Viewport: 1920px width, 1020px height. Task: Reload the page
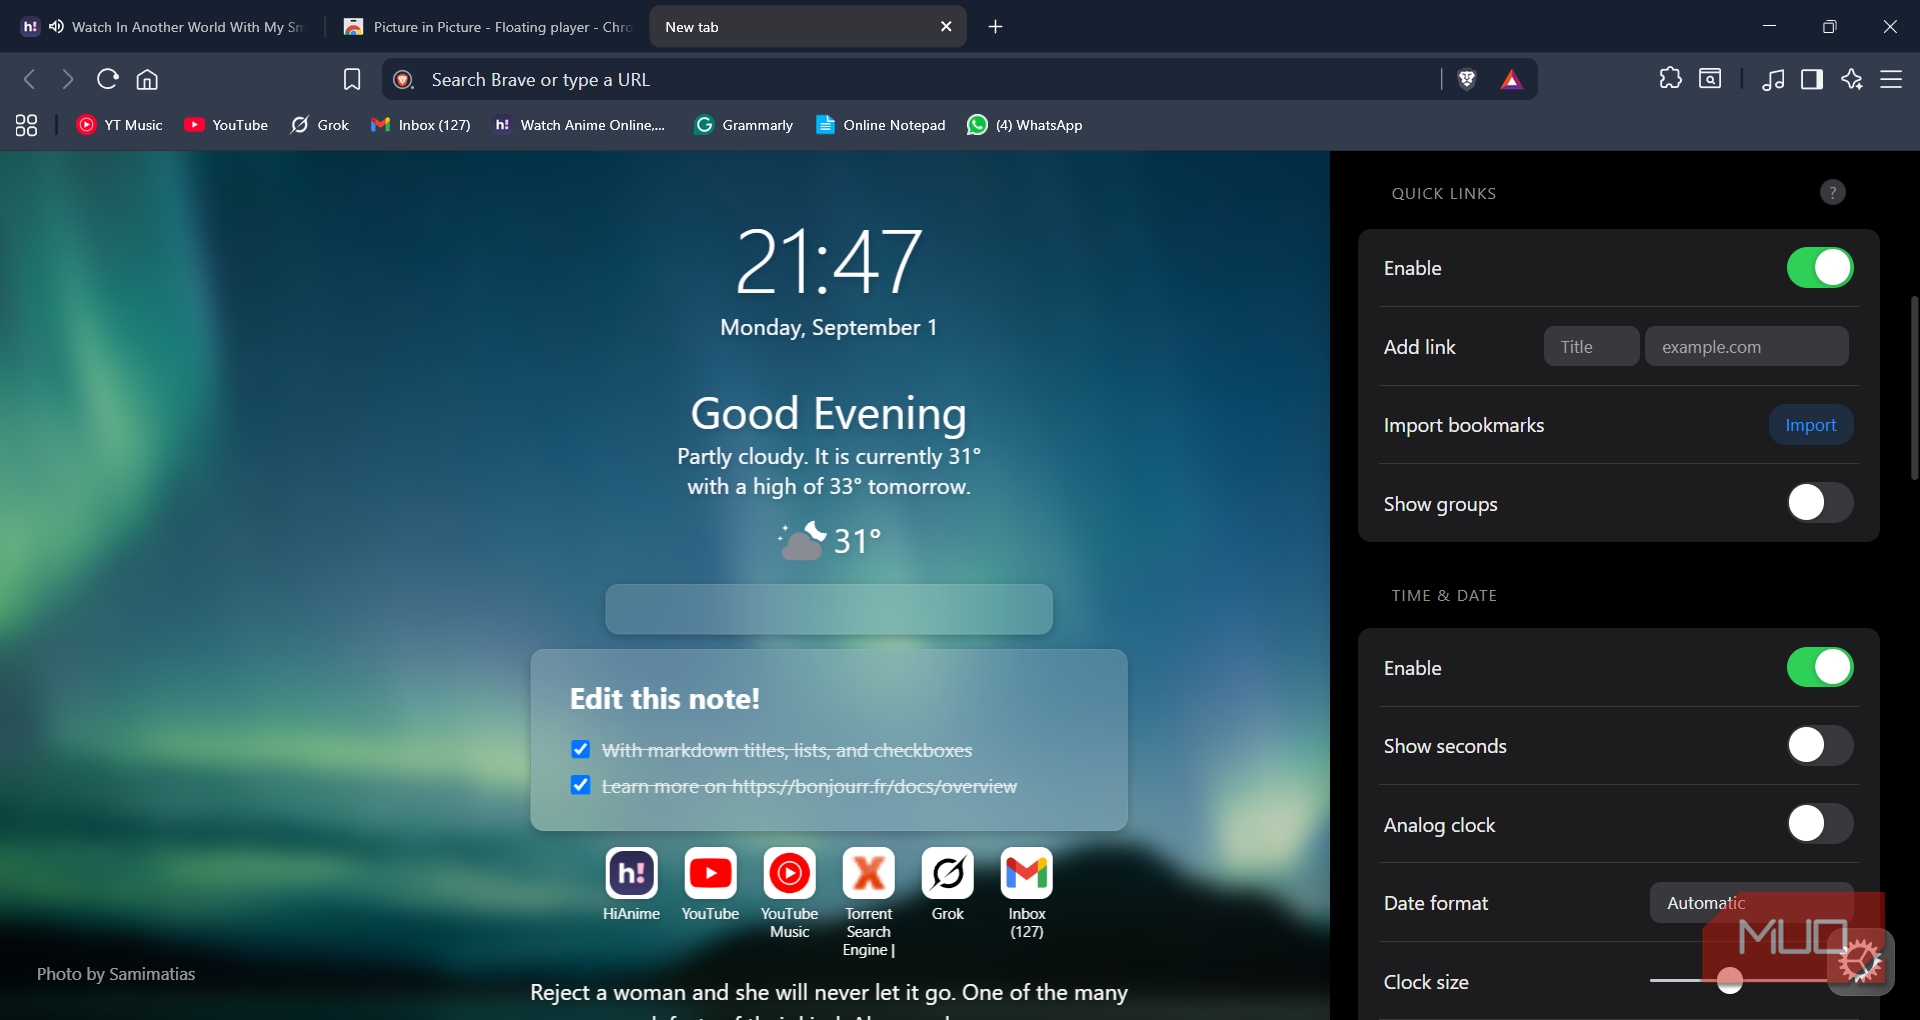(x=108, y=79)
